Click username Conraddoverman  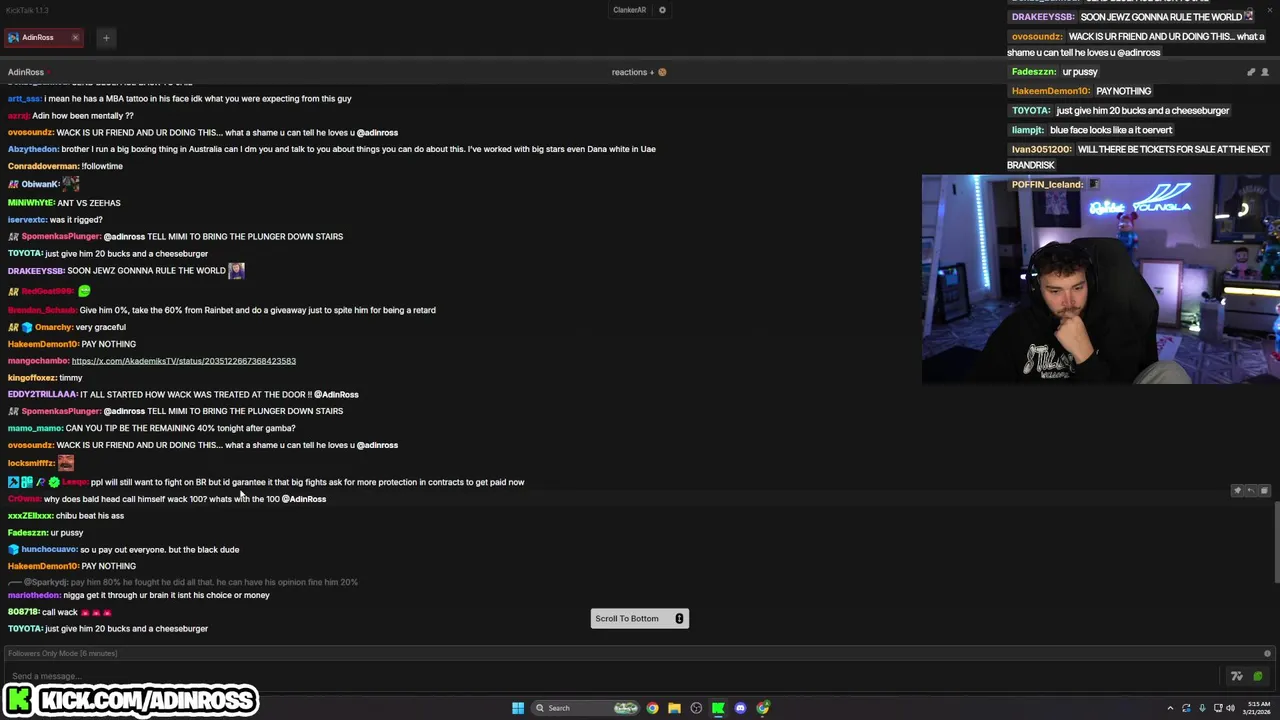43,166
